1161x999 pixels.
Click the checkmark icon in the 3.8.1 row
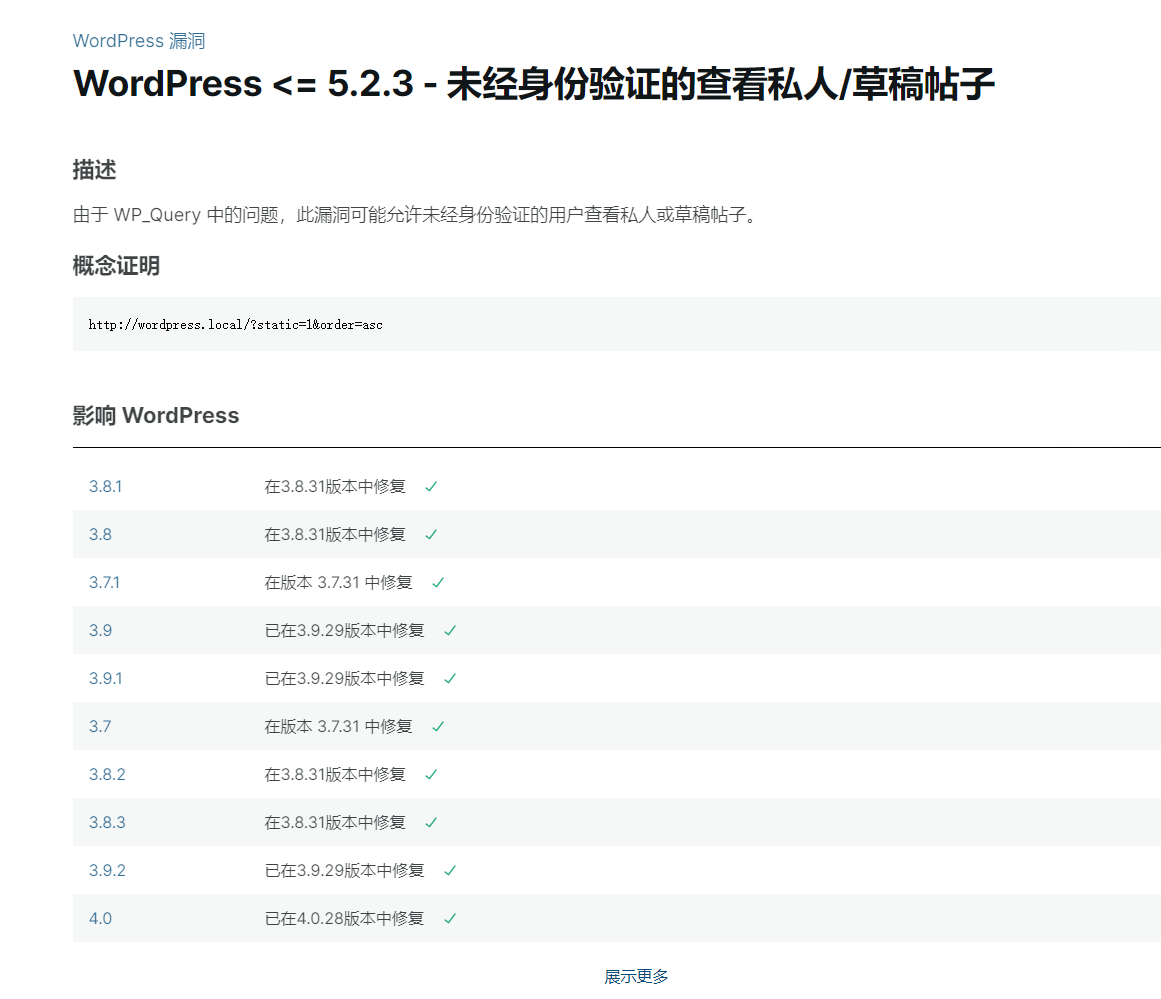431,487
